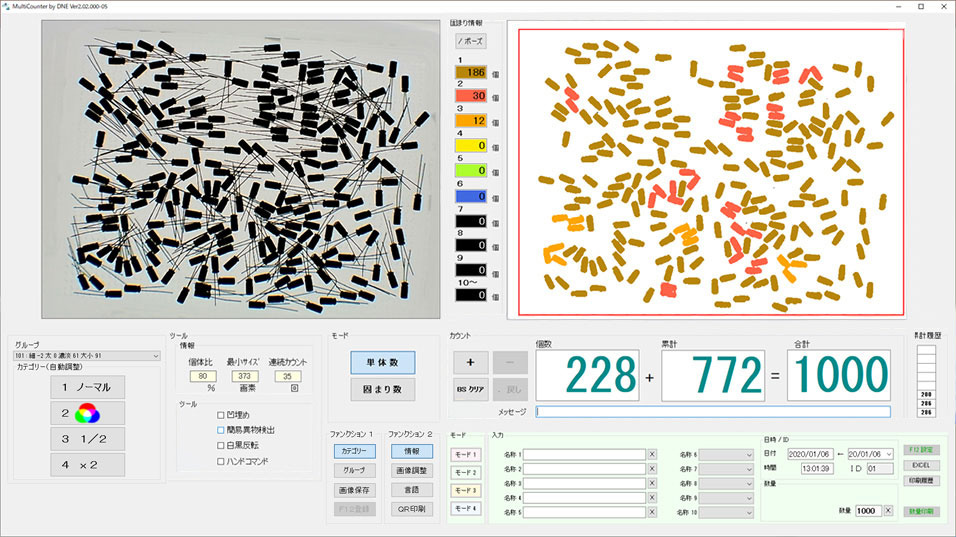Click the 戻し button

click(510, 389)
